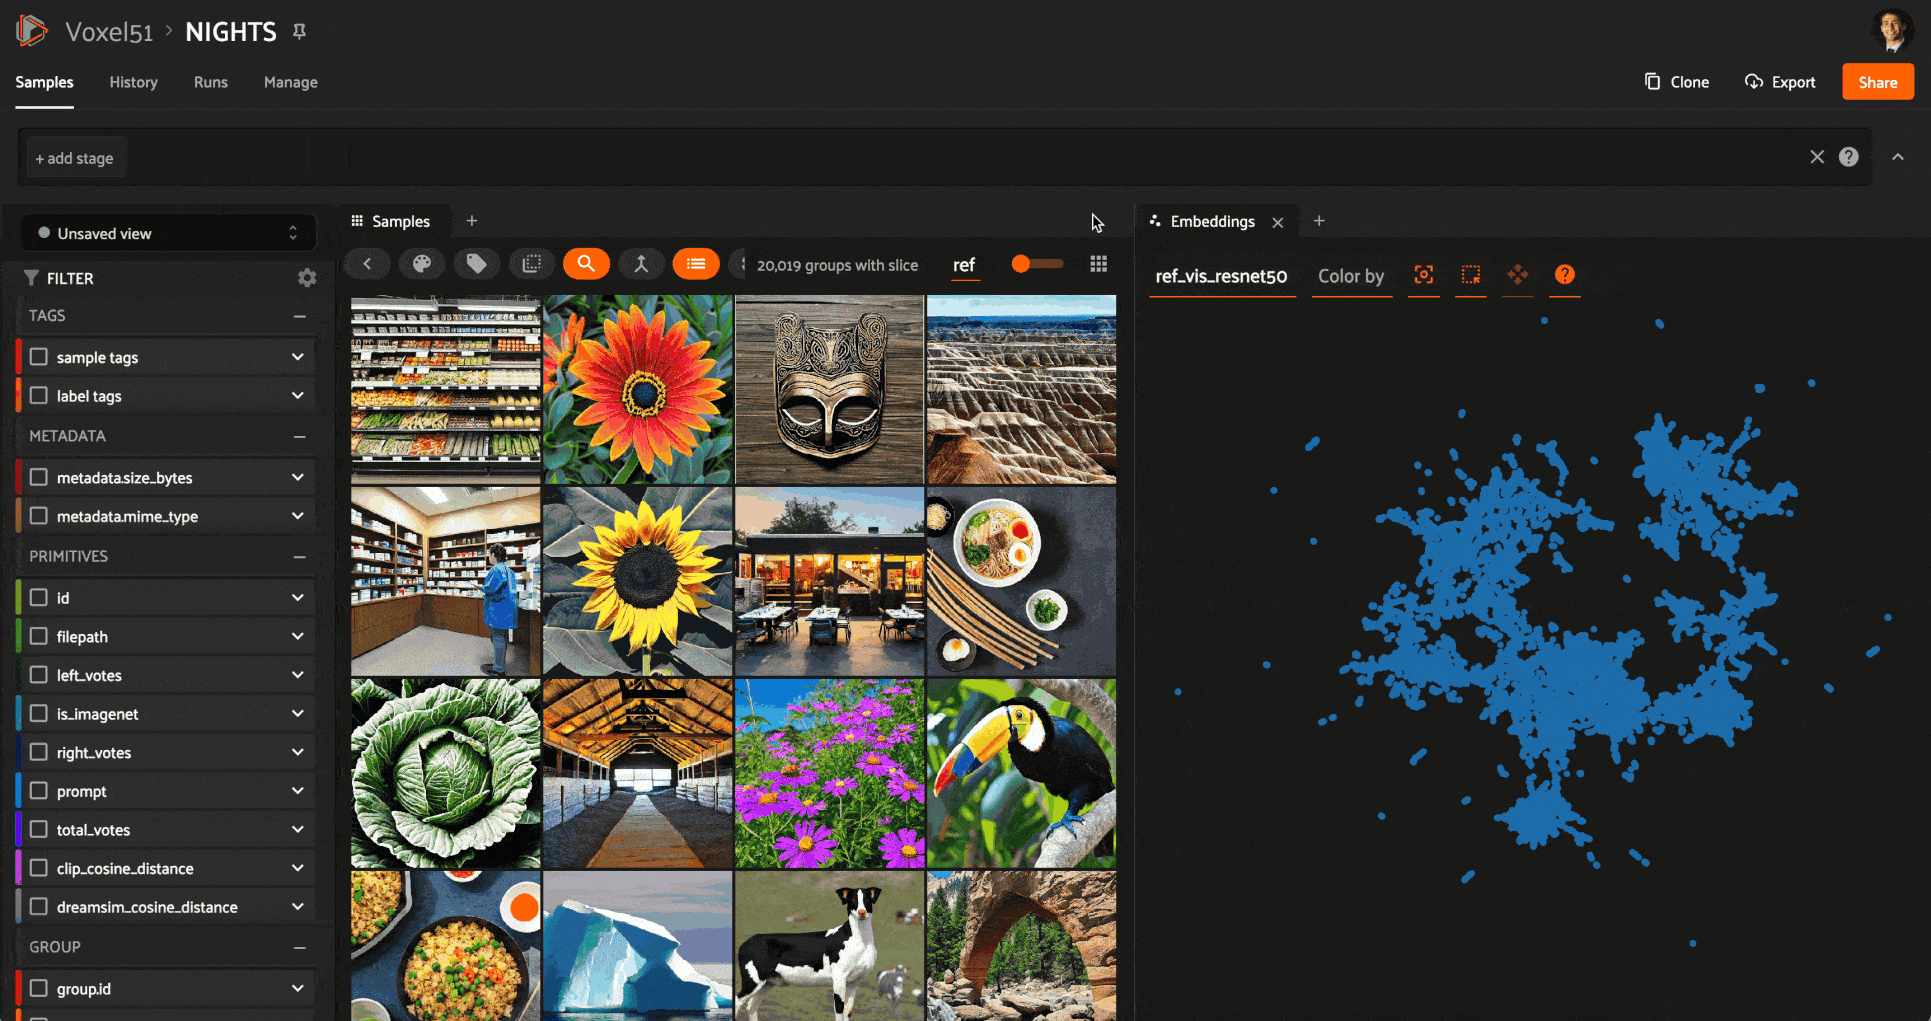The width and height of the screenshot is (1931, 1021).
Task: Adjust the grid zoom slider
Action: coord(1037,264)
